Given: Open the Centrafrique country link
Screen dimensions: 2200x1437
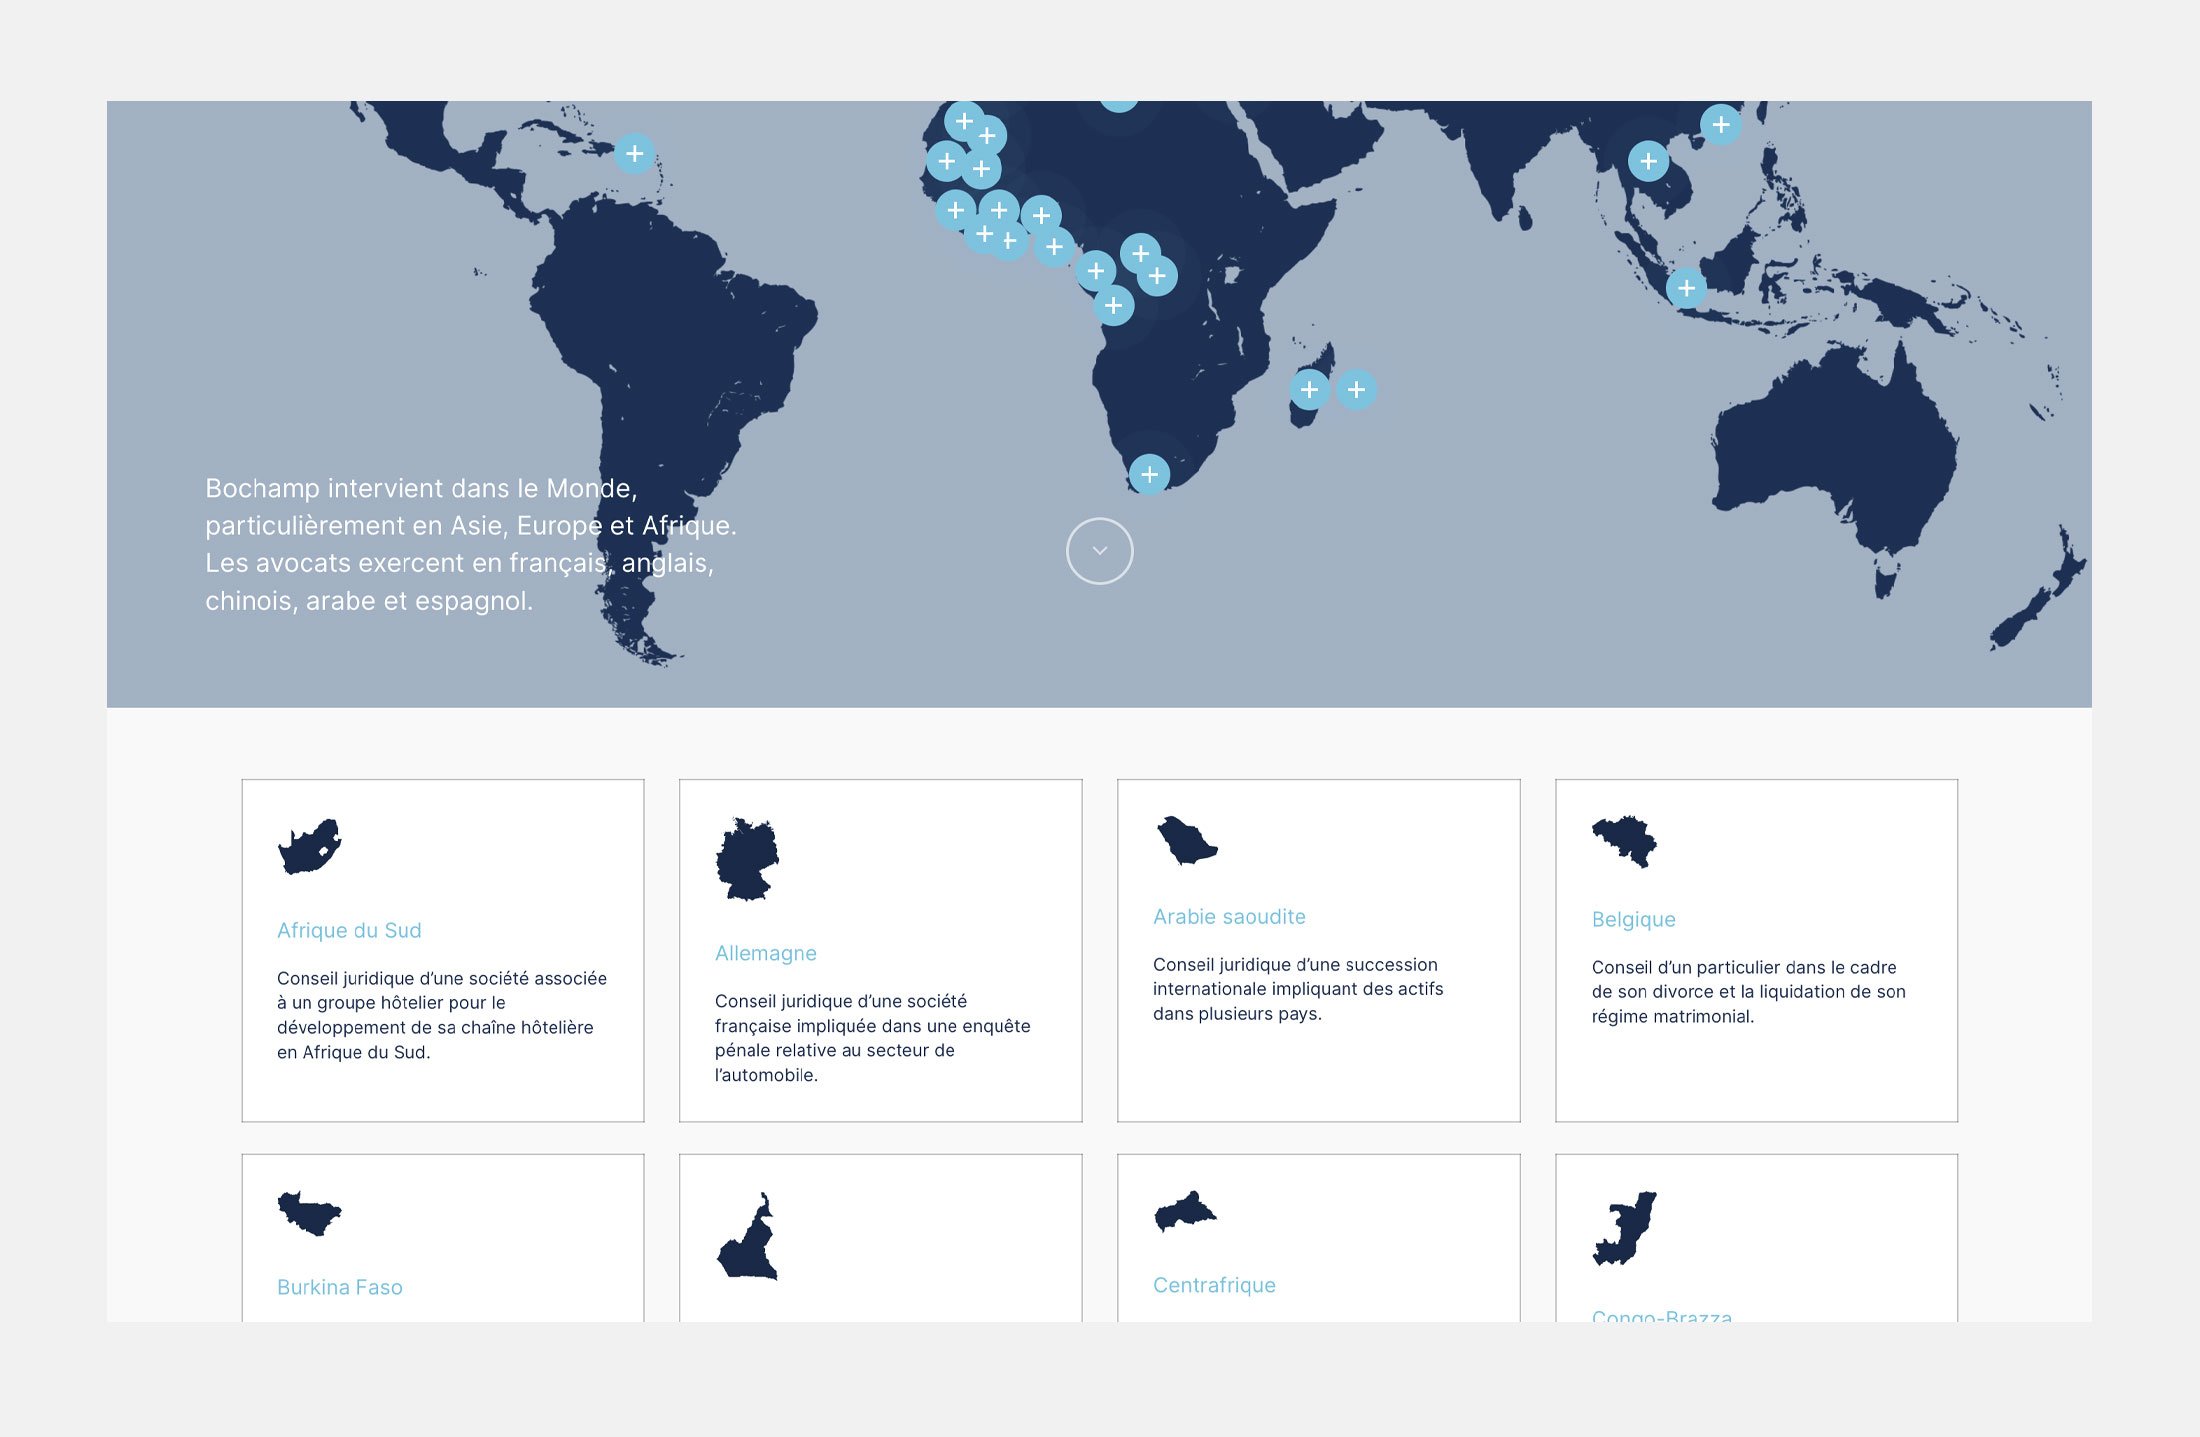Looking at the screenshot, I should pyautogui.click(x=1214, y=1285).
